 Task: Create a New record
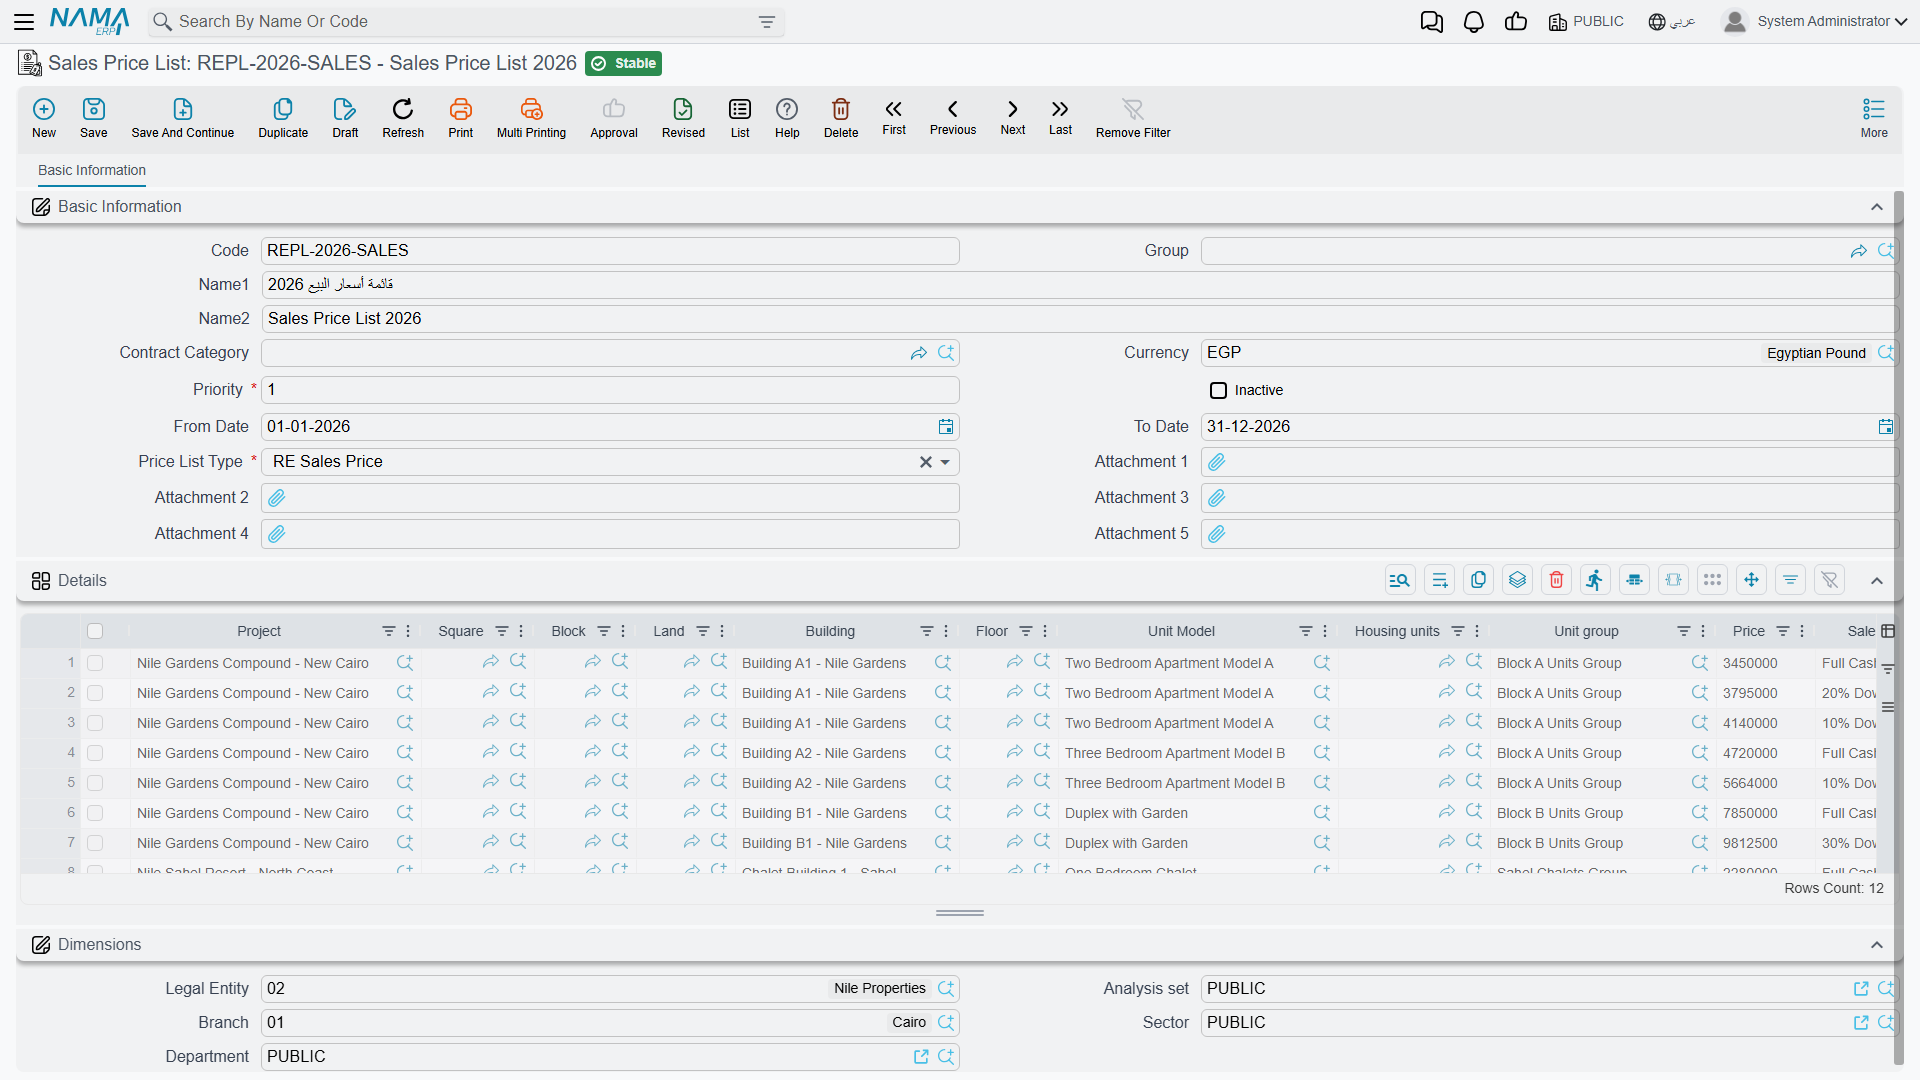[x=44, y=118]
